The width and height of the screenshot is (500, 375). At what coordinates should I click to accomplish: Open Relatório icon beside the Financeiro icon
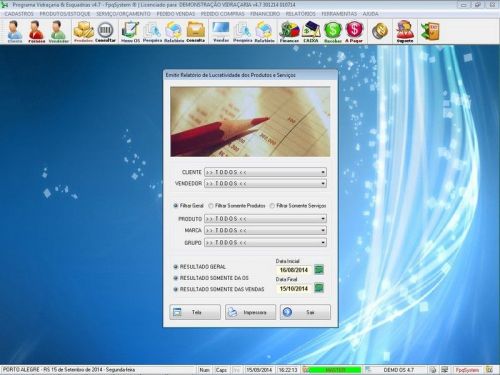tap(264, 32)
